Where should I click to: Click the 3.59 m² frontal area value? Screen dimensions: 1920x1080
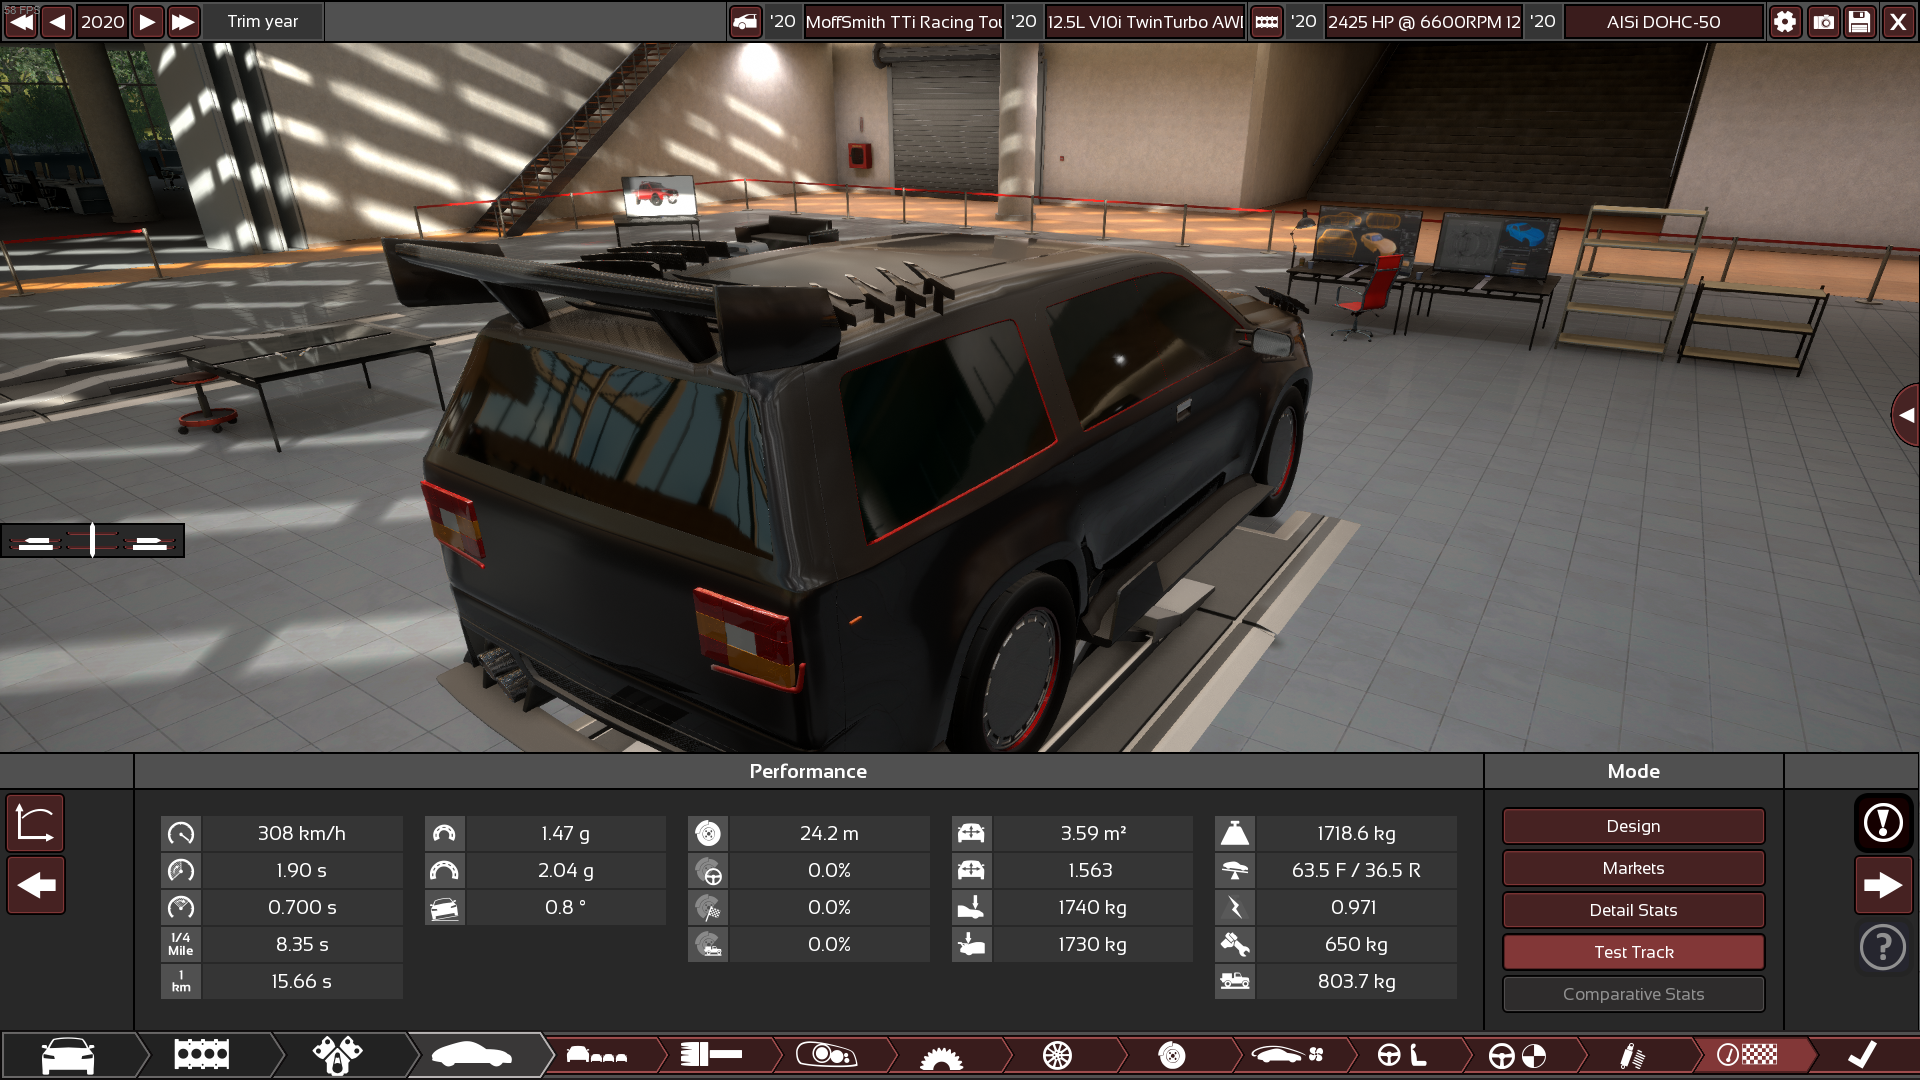(x=1093, y=833)
